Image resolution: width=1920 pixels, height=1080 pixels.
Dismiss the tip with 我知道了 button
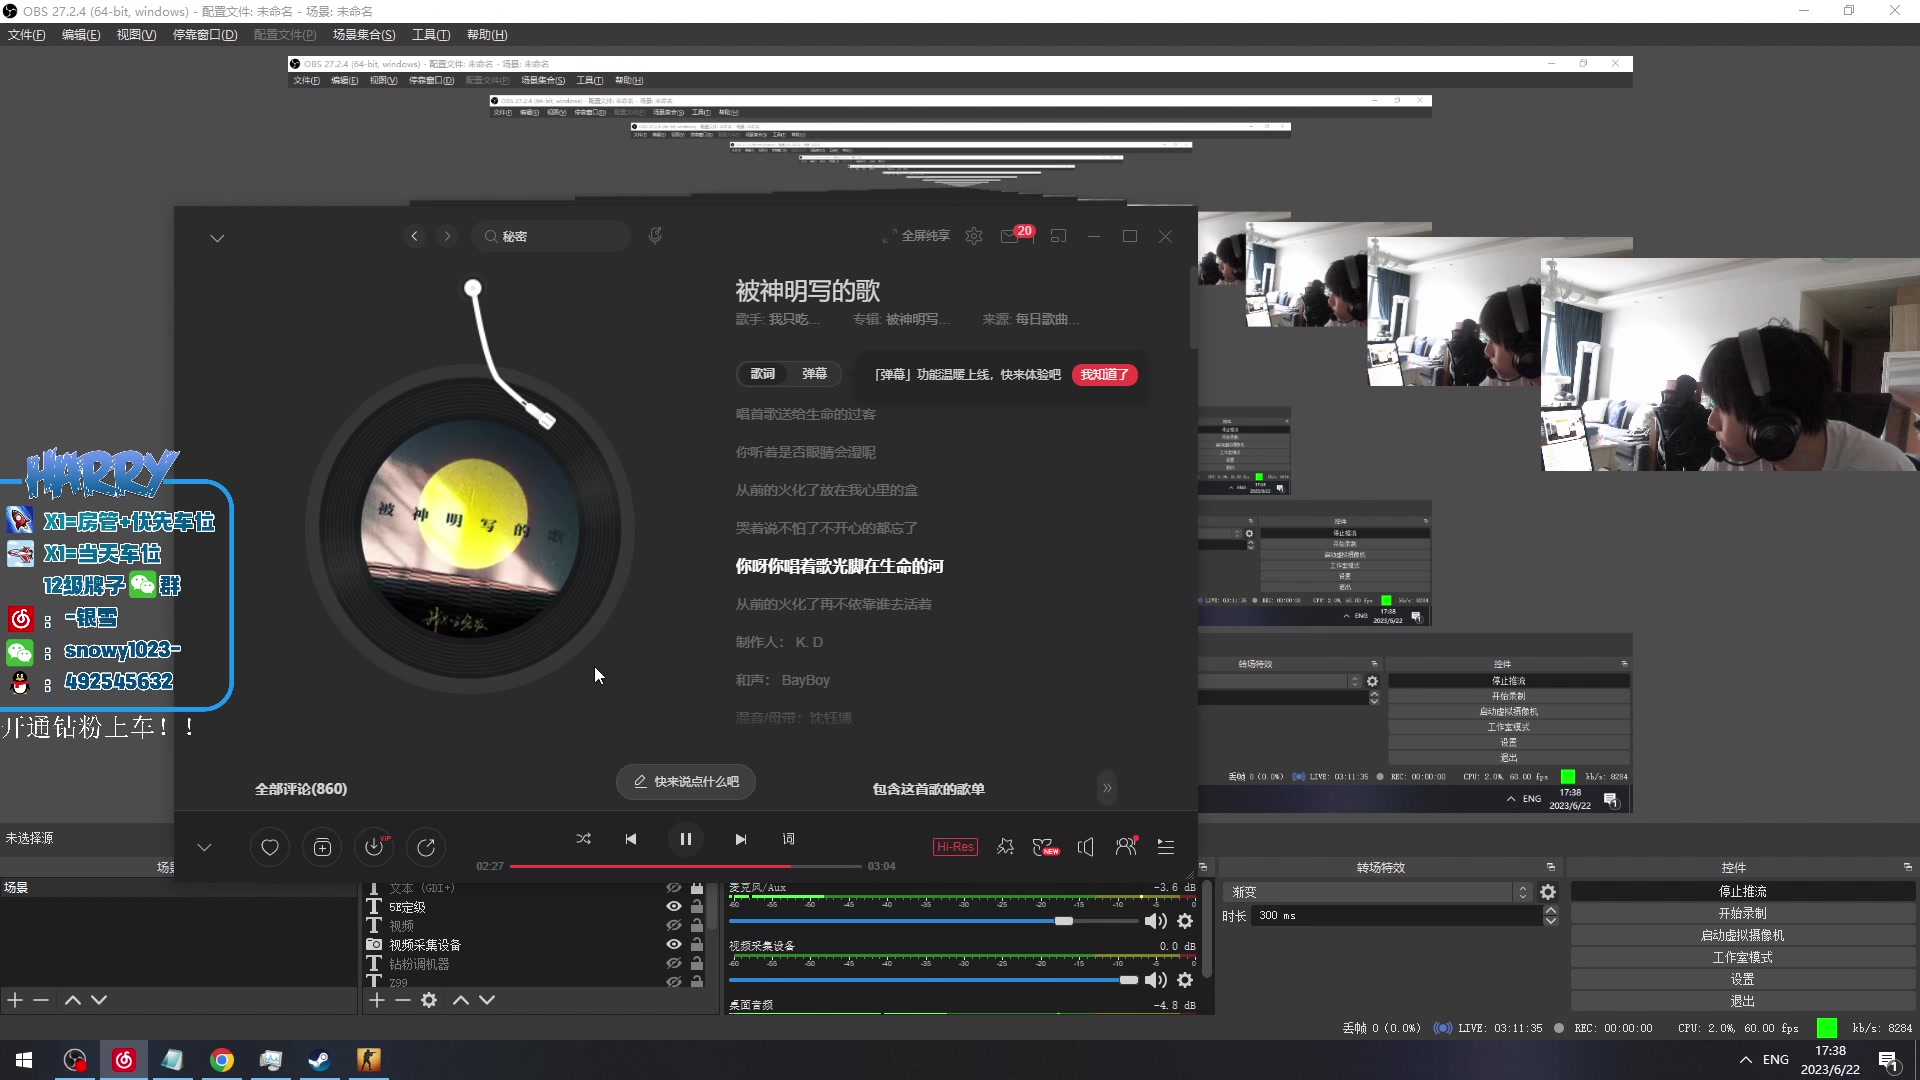tap(1105, 375)
